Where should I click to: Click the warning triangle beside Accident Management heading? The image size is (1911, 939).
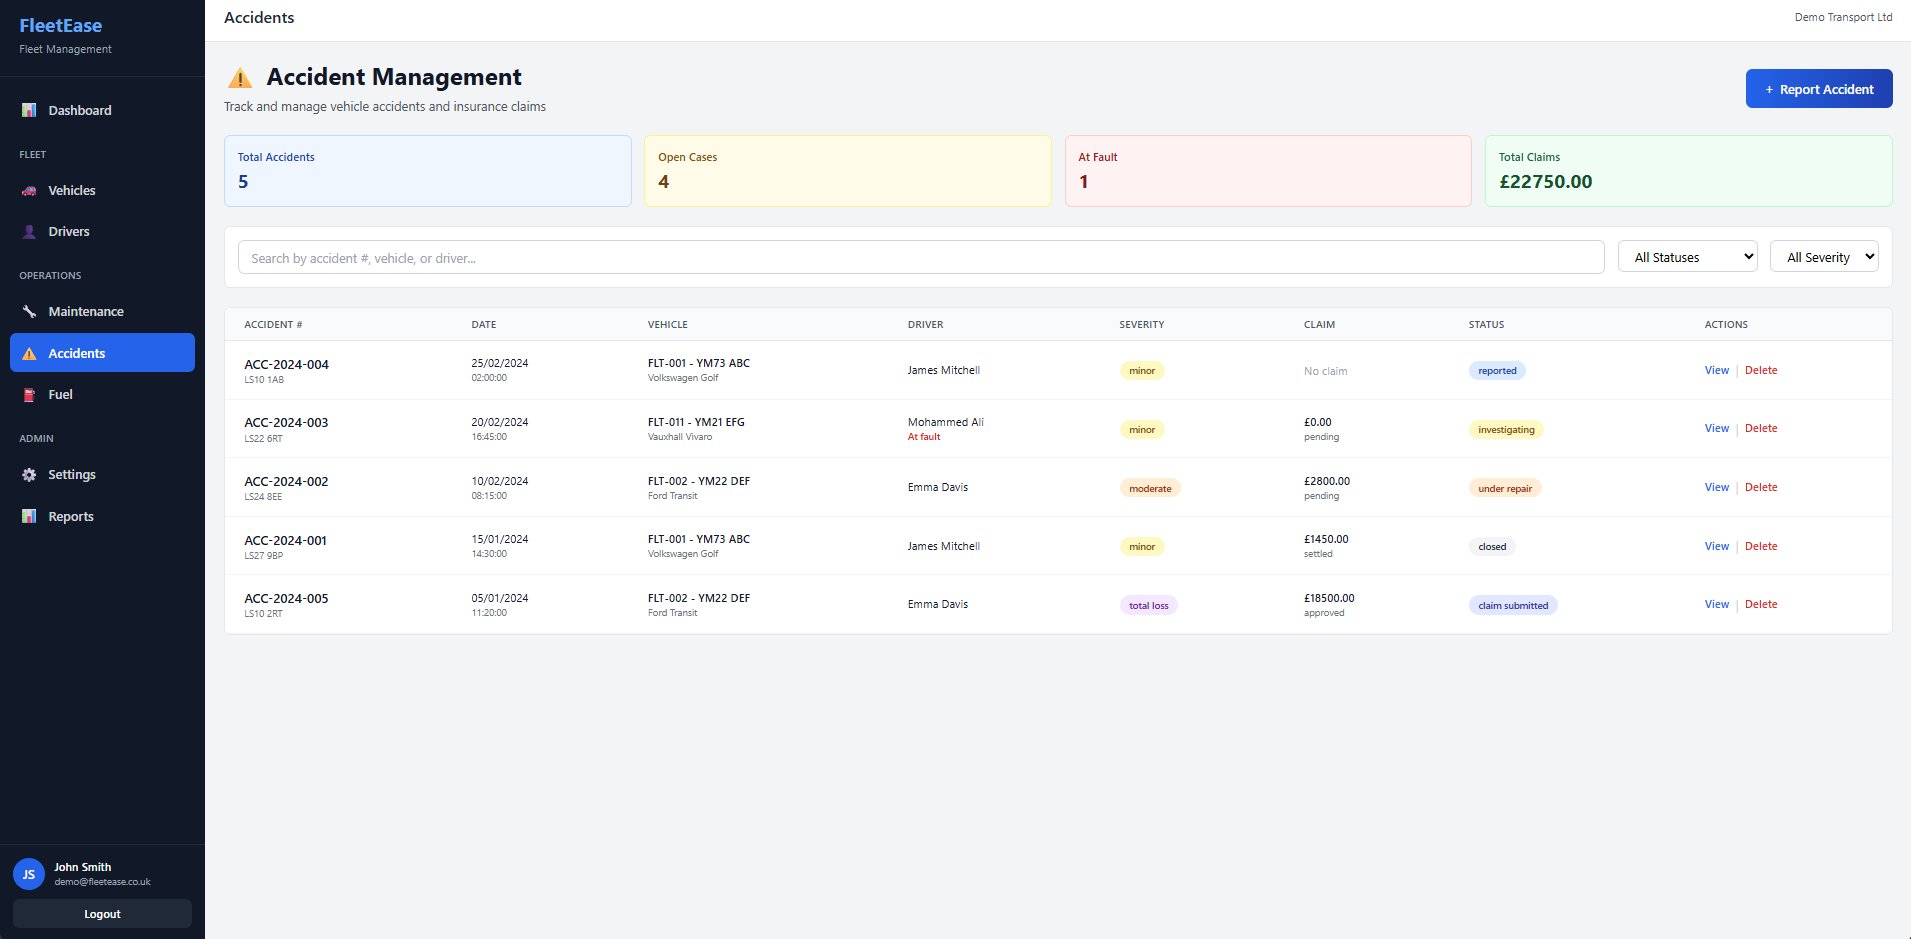pyautogui.click(x=240, y=76)
